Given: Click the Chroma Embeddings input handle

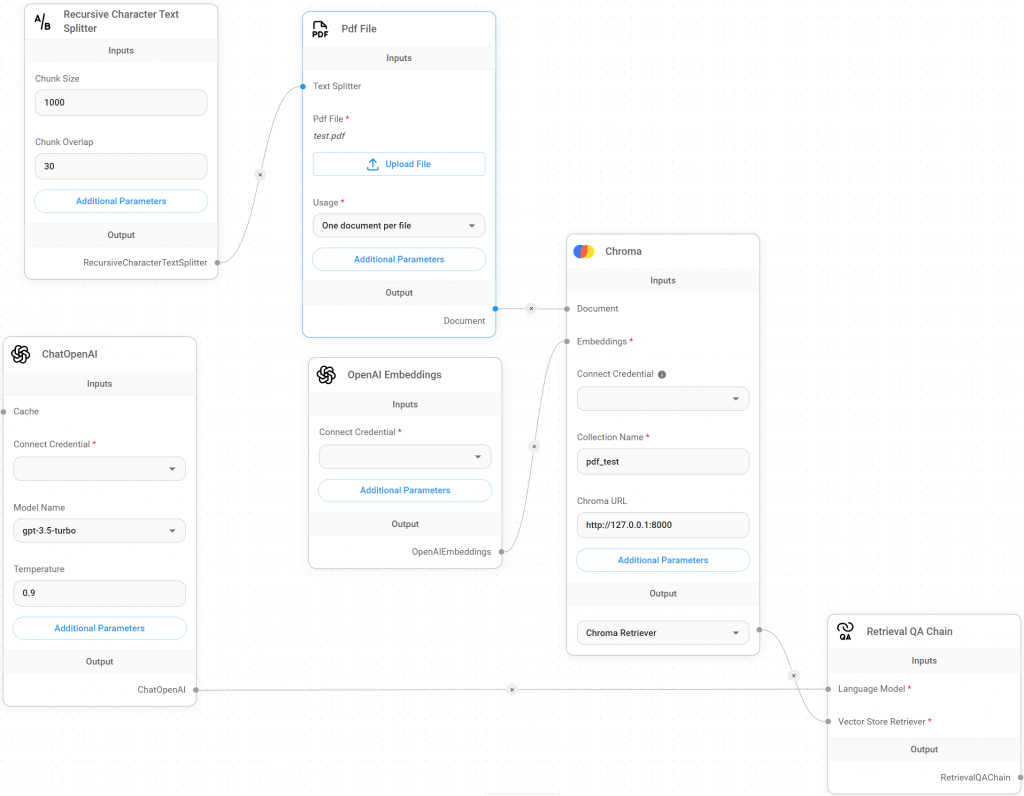Looking at the screenshot, I should pos(567,342).
